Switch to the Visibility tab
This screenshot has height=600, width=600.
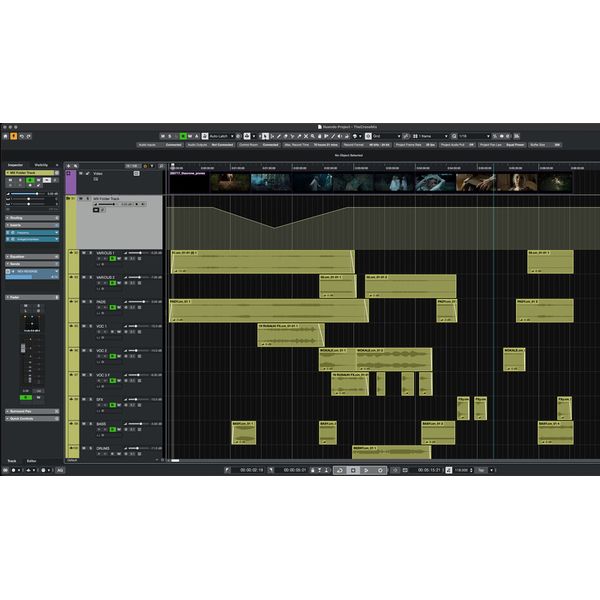pos(41,164)
